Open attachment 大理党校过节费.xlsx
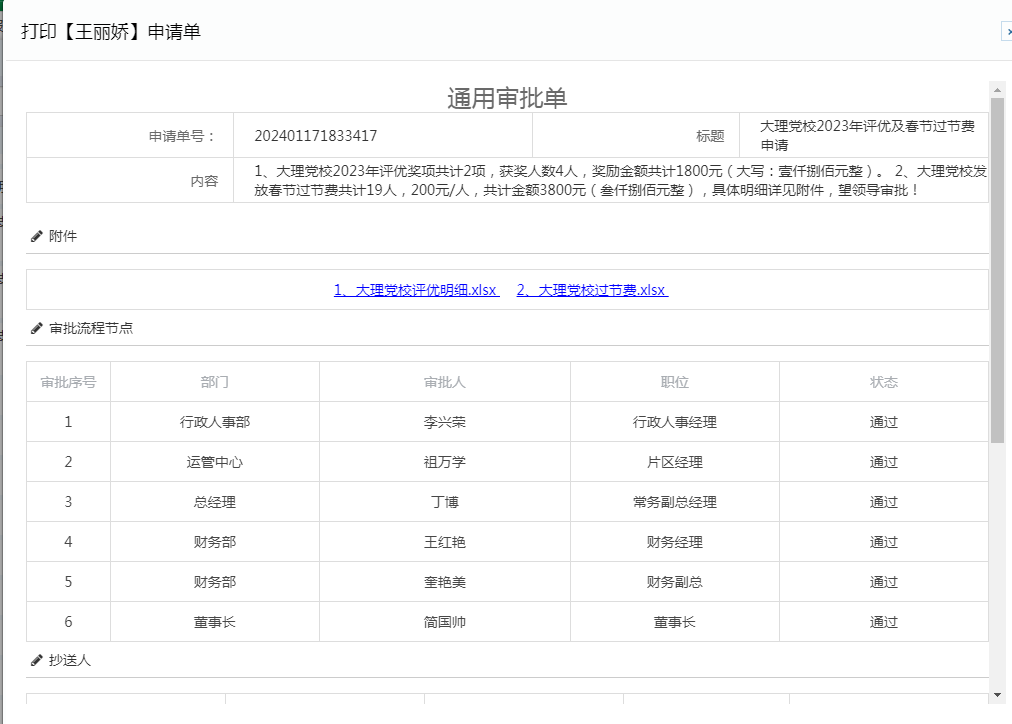 592,290
